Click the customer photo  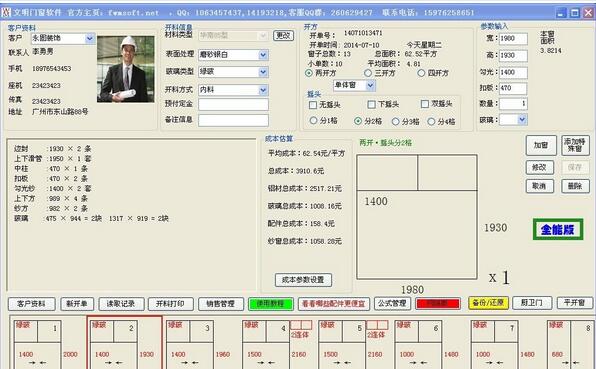(125, 69)
